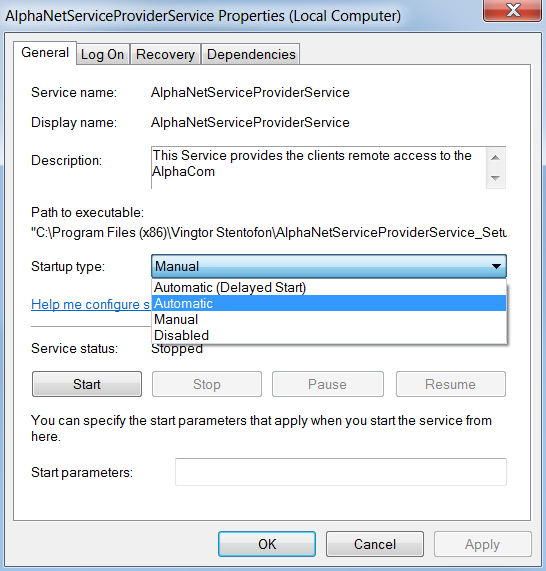Select Disabled startup type option
This screenshot has height=571, width=546.
point(329,335)
